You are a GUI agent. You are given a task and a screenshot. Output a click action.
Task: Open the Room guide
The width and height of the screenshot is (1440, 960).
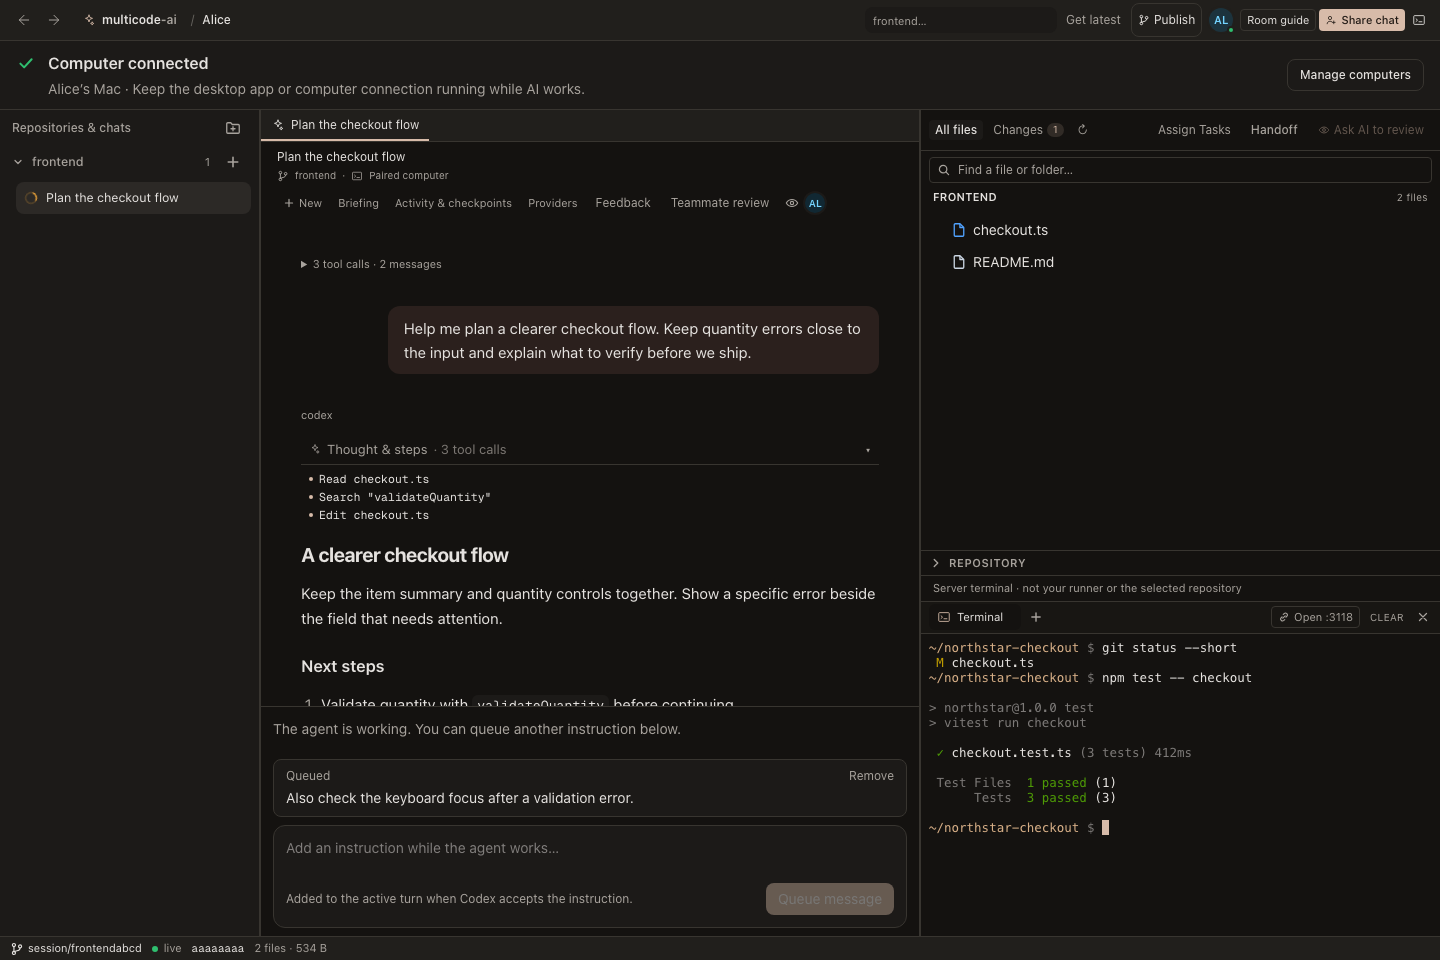1278,20
